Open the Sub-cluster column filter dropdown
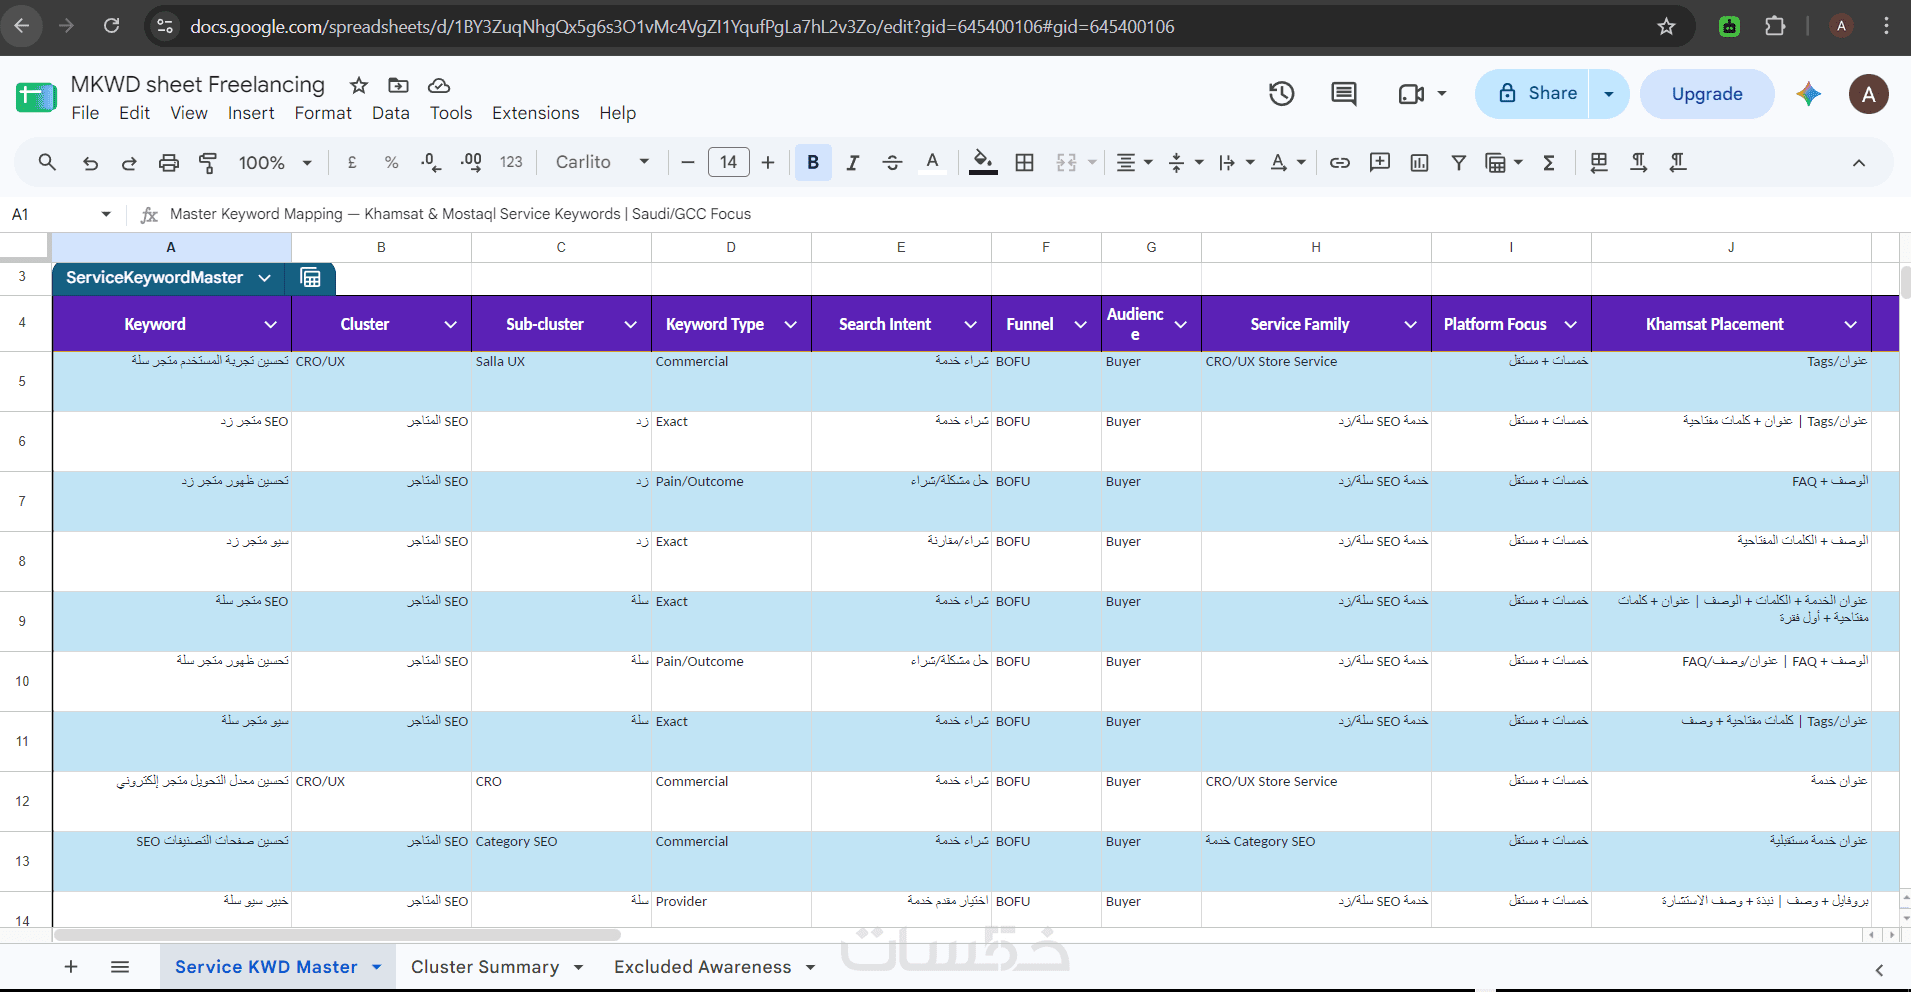The width and height of the screenshot is (1911, 992). click(630, 324)
